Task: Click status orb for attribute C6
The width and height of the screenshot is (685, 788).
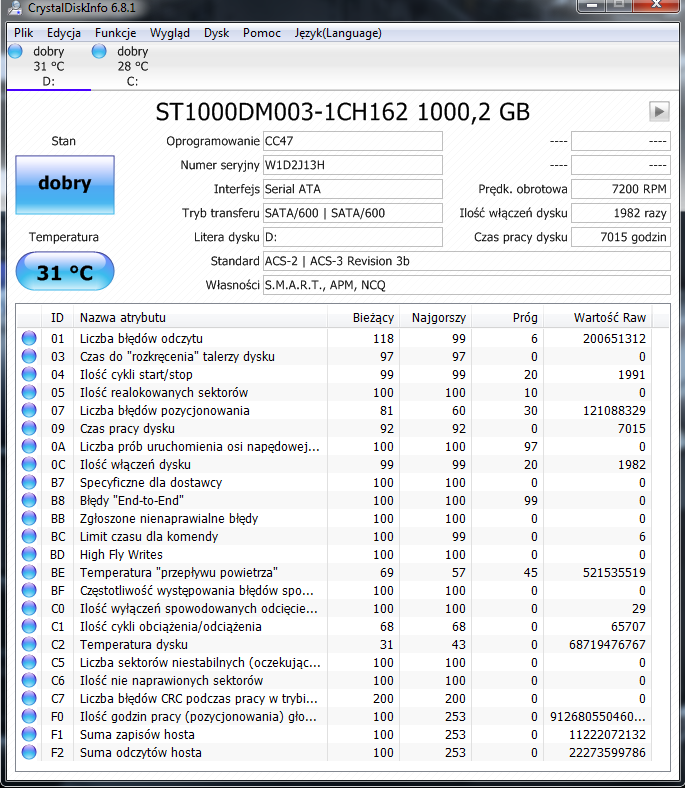Action: pos(29,680)
